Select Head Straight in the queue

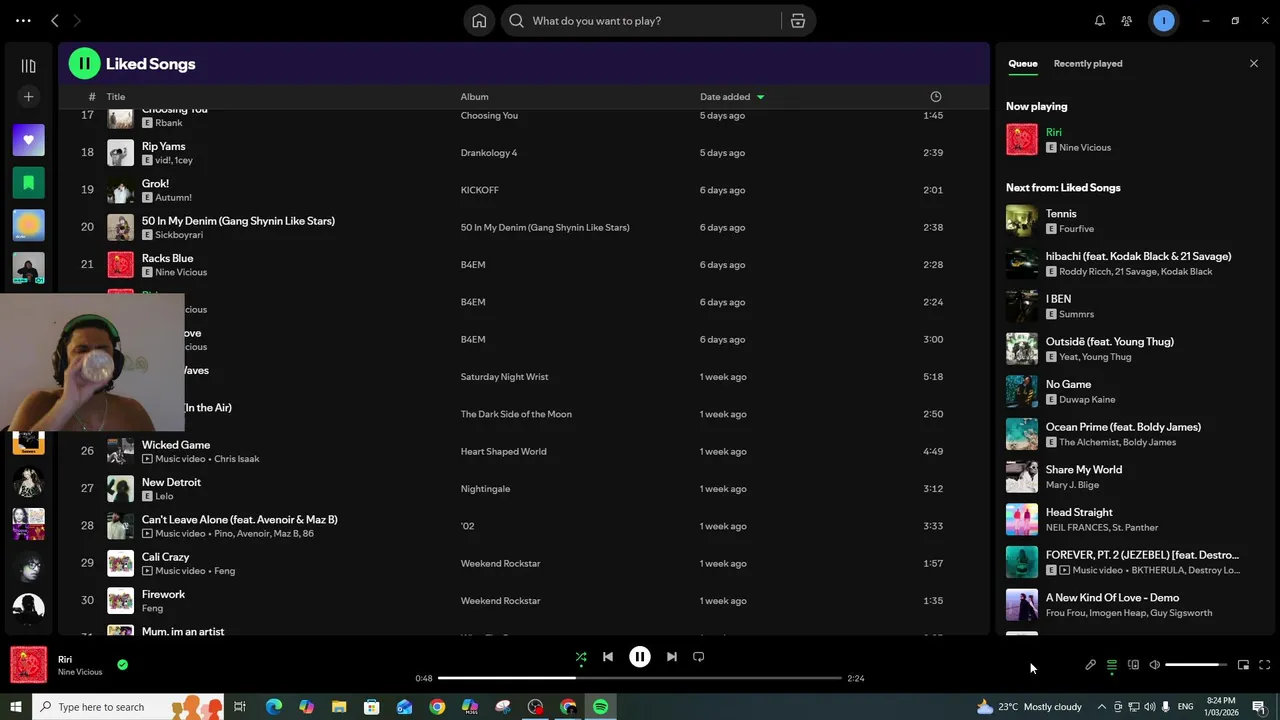(x=1136, y=519)
